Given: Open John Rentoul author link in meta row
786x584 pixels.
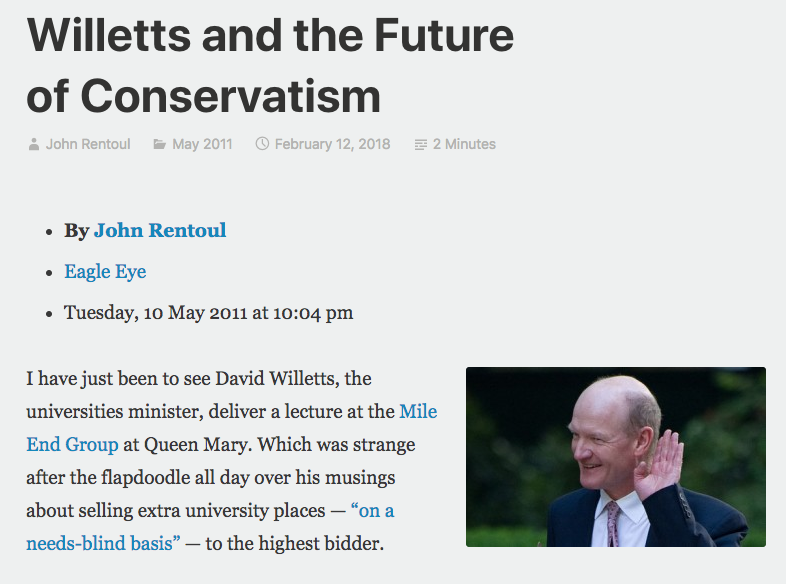Looking at the screenshot, I should [88, 144].
